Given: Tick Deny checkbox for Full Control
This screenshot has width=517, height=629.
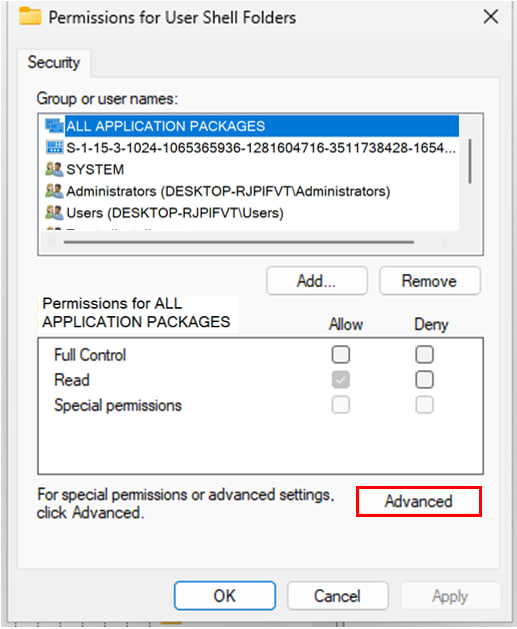Looking at the screenshot, I should [424, 355].
